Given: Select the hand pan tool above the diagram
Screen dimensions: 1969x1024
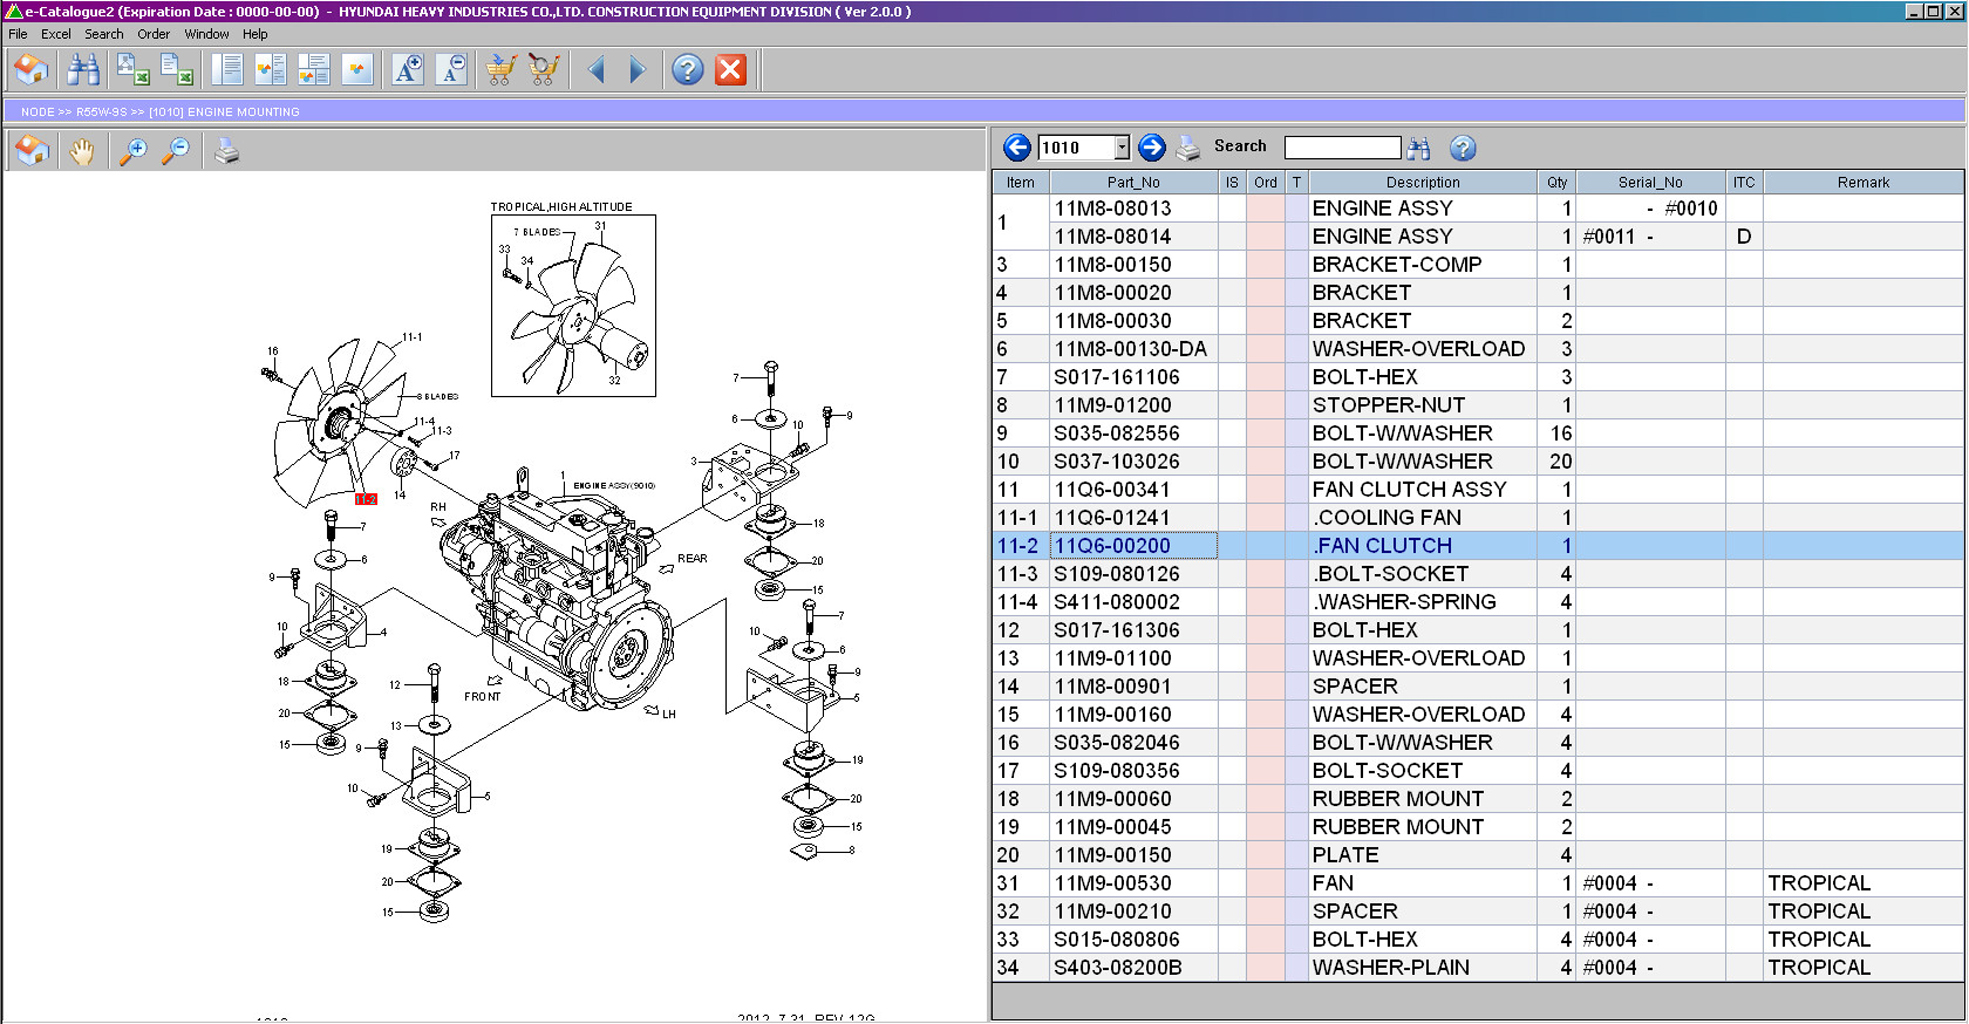Looking at the screenshot, I should click(x=82, y=151).
